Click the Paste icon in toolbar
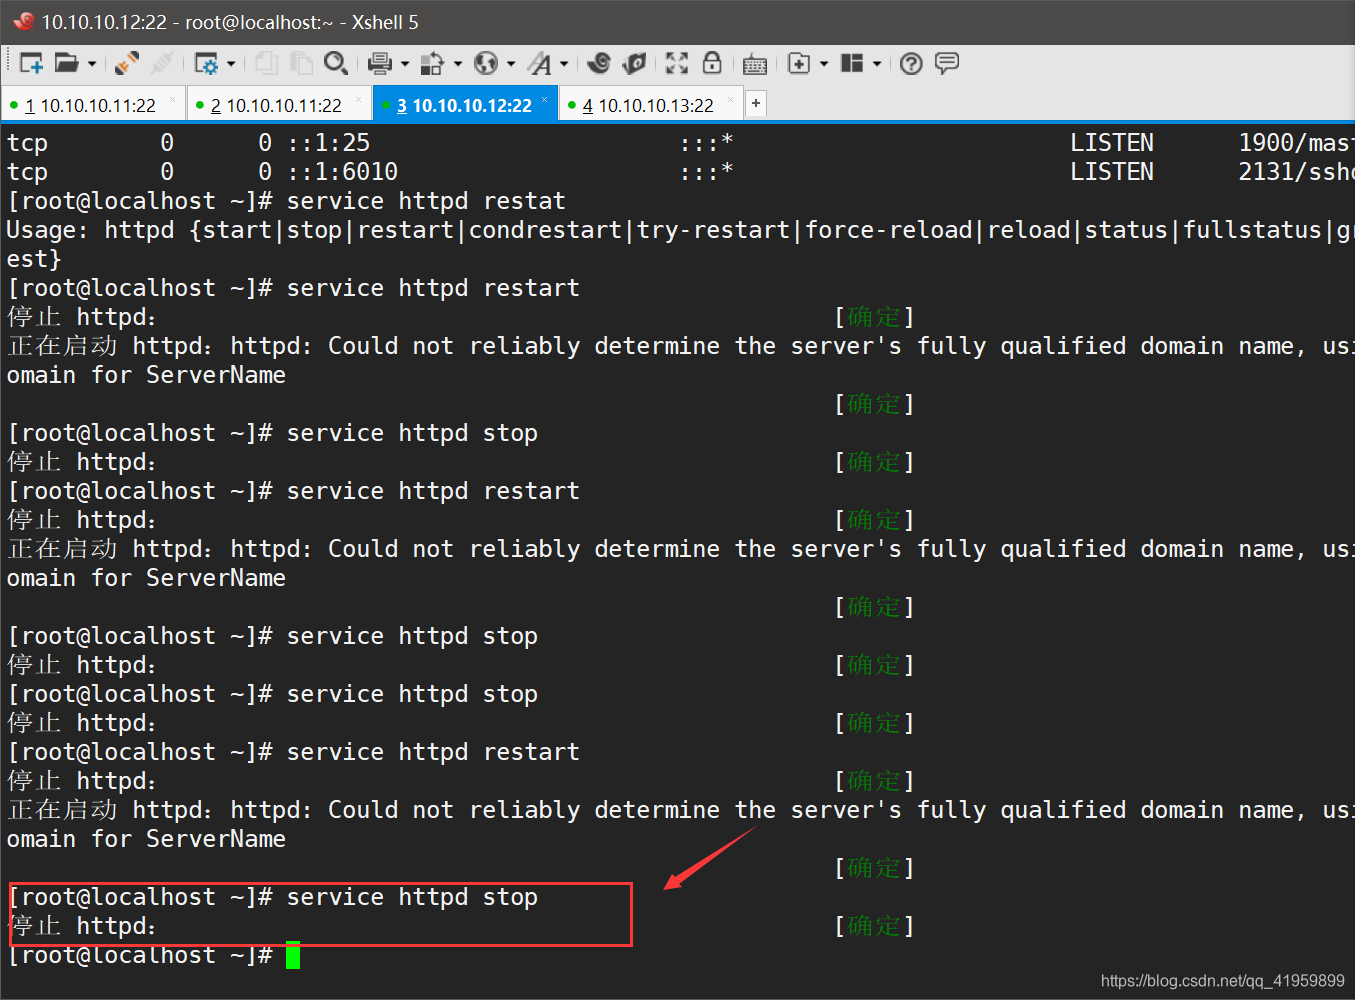 [301, 64]
